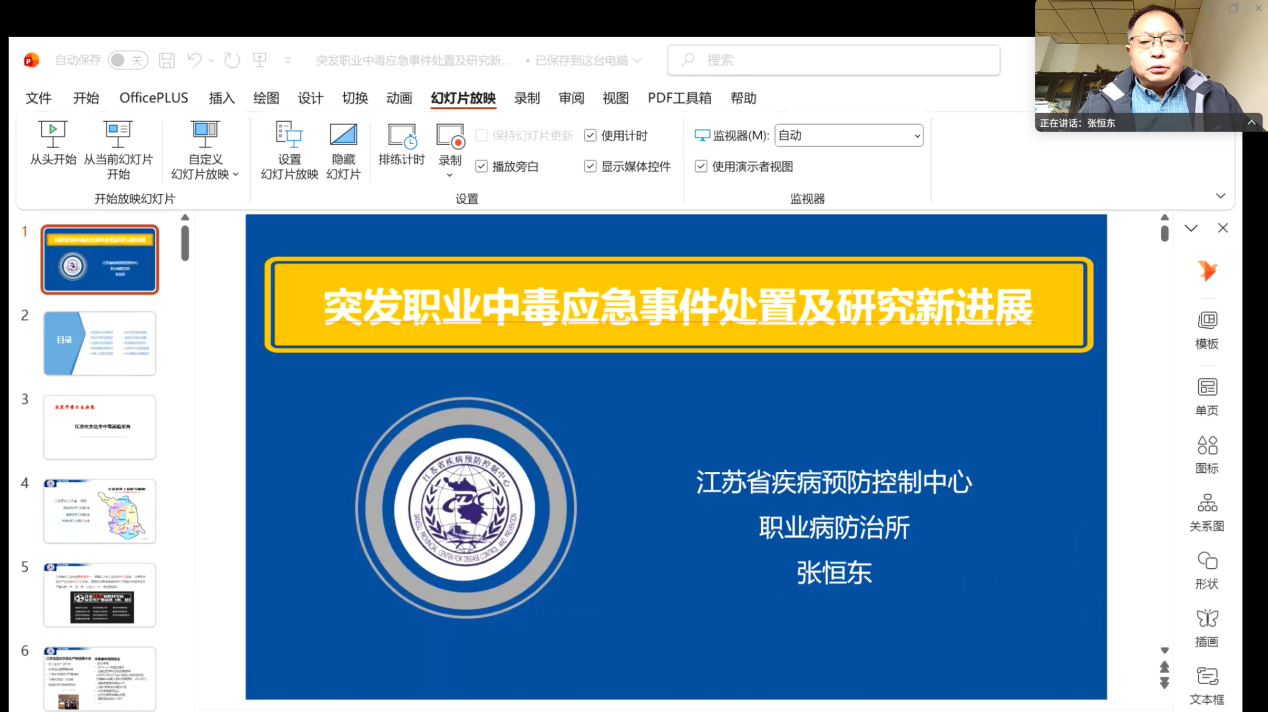The image size is (1268, 712).
Task: Click the 隐藏幻灯片 icon
Action: pos(343,135)
